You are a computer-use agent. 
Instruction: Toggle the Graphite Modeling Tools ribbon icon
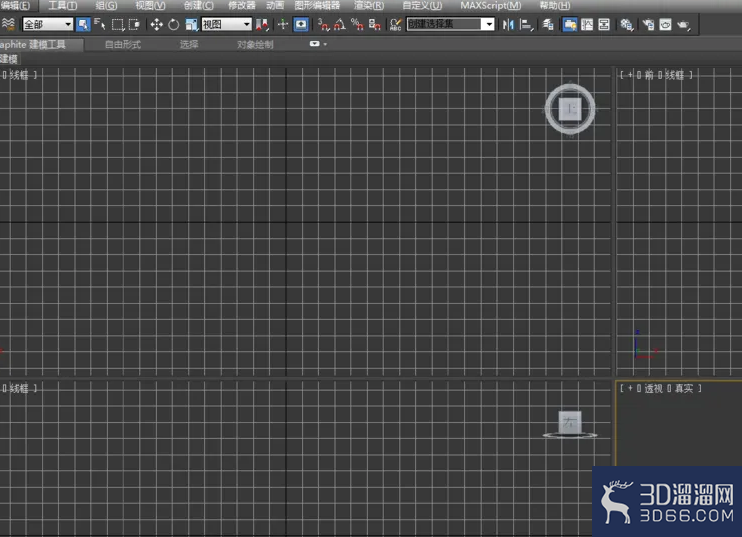(570, 24)
